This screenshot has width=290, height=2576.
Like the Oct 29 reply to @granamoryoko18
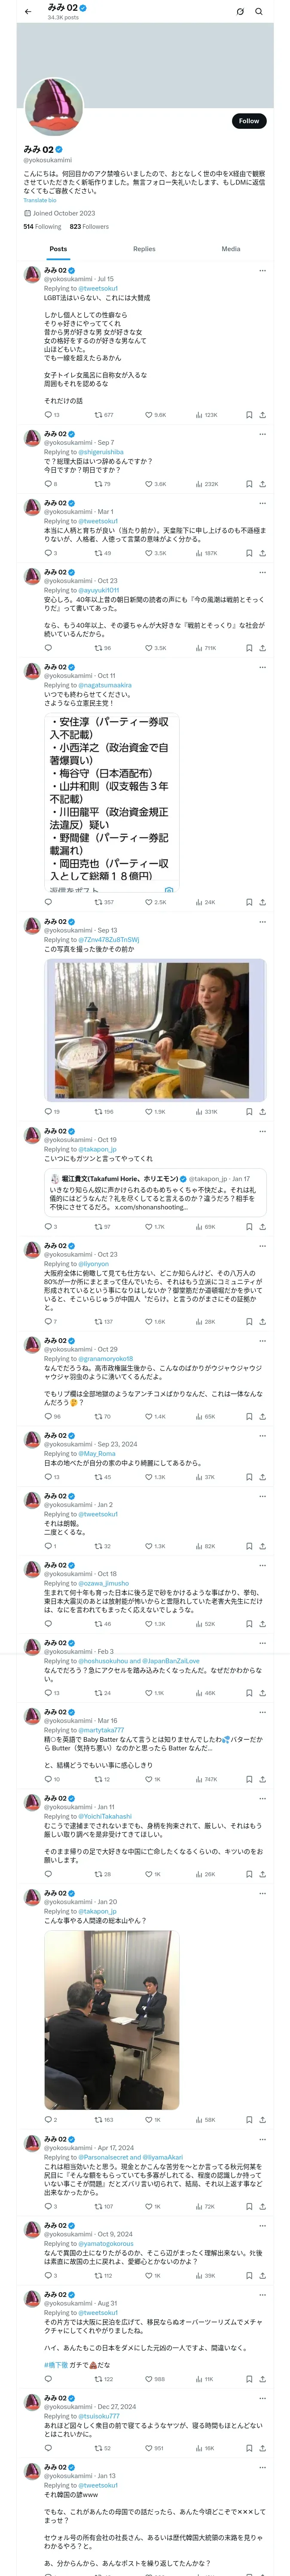tap(149, 1416)
